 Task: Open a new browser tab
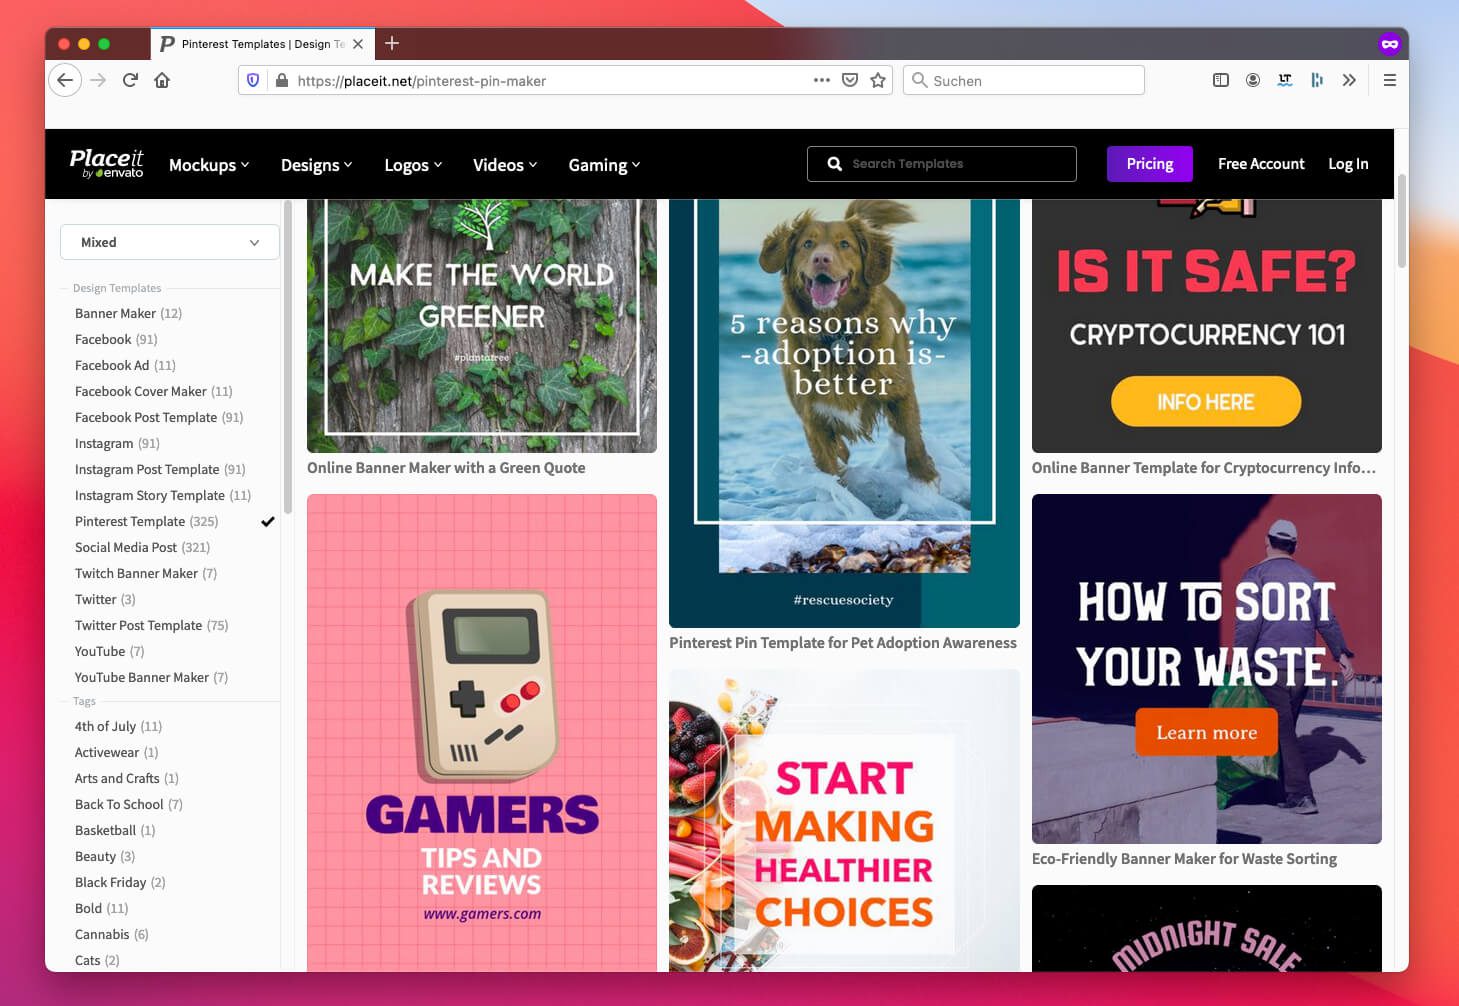[x=392, y=43]
